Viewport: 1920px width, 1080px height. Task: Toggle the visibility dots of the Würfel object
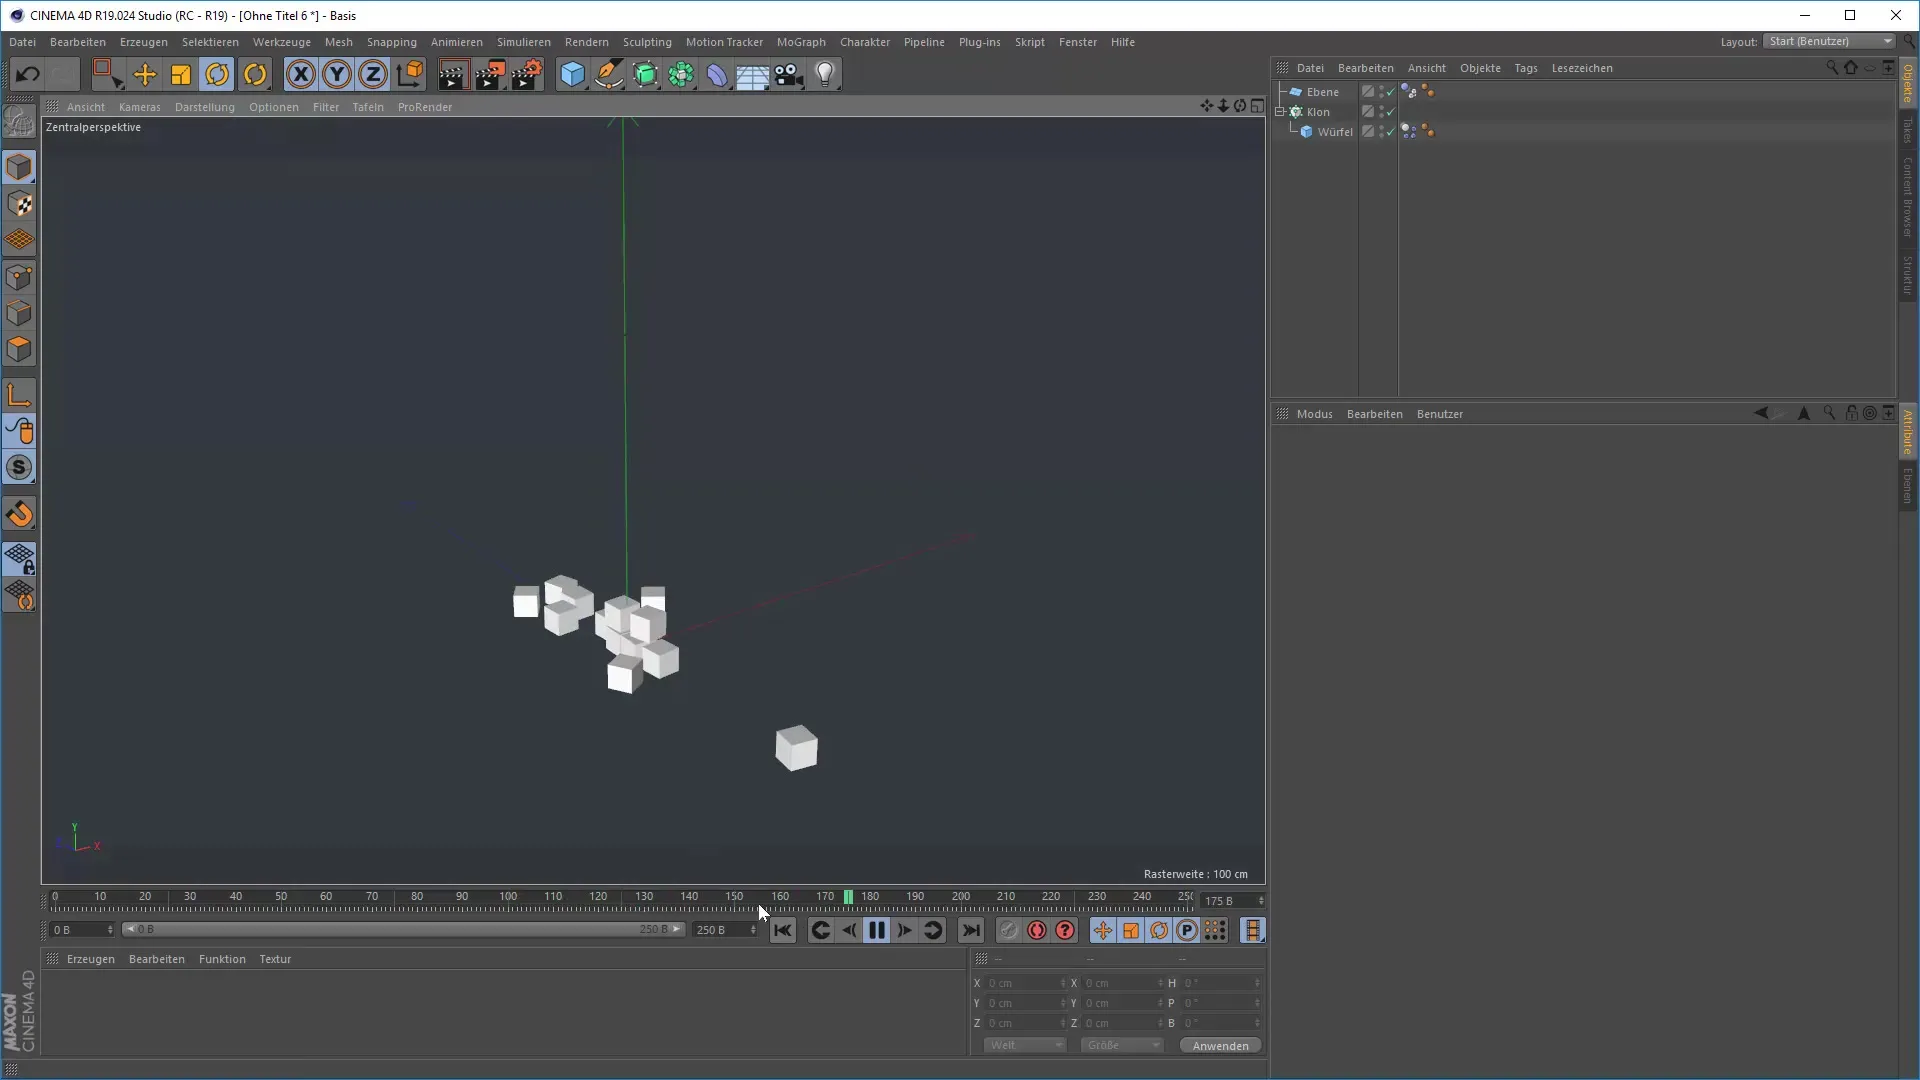[1381, 132]
